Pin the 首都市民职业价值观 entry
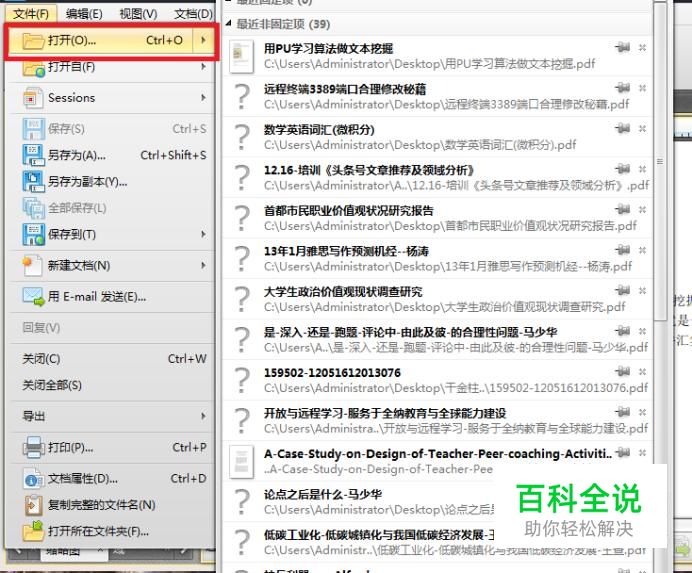 pos(623,209)
